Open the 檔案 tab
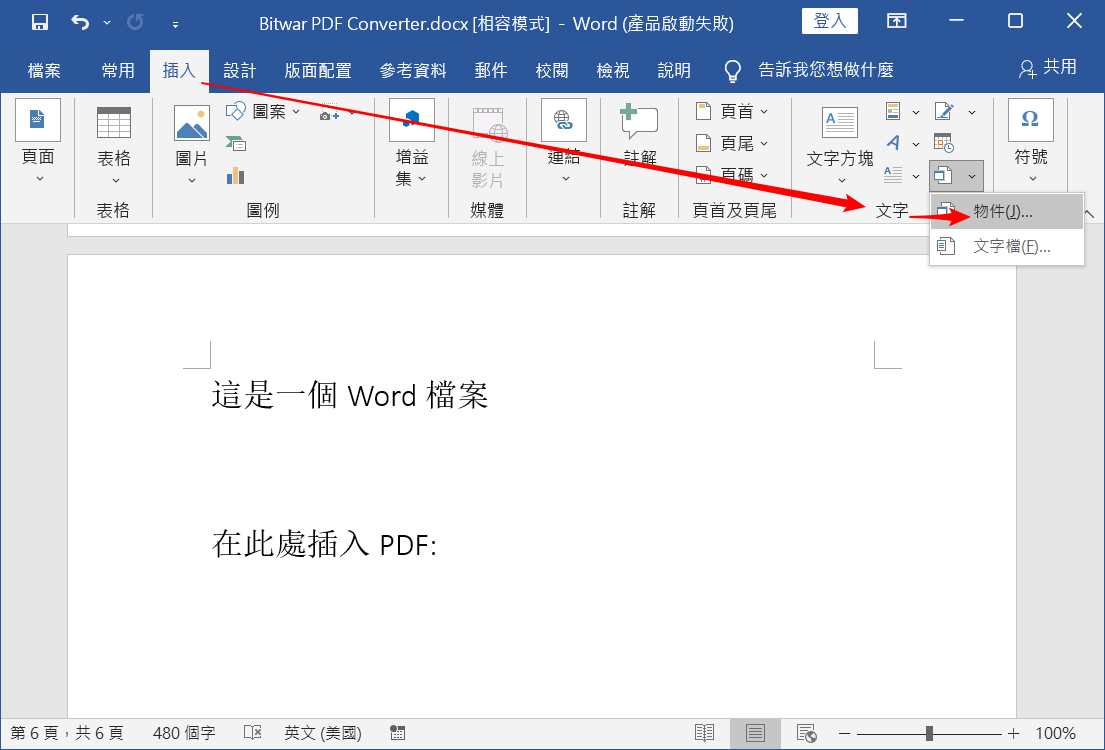The image size is (1105, 750). tap(44, 70)
